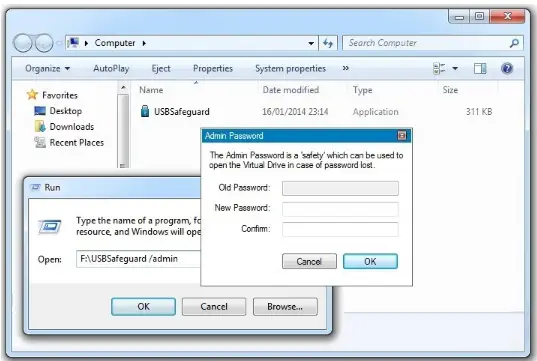The width and height of the screenshot is (537, 361).
Task: Click the search magnifier icon
Action: click(514, 43)
